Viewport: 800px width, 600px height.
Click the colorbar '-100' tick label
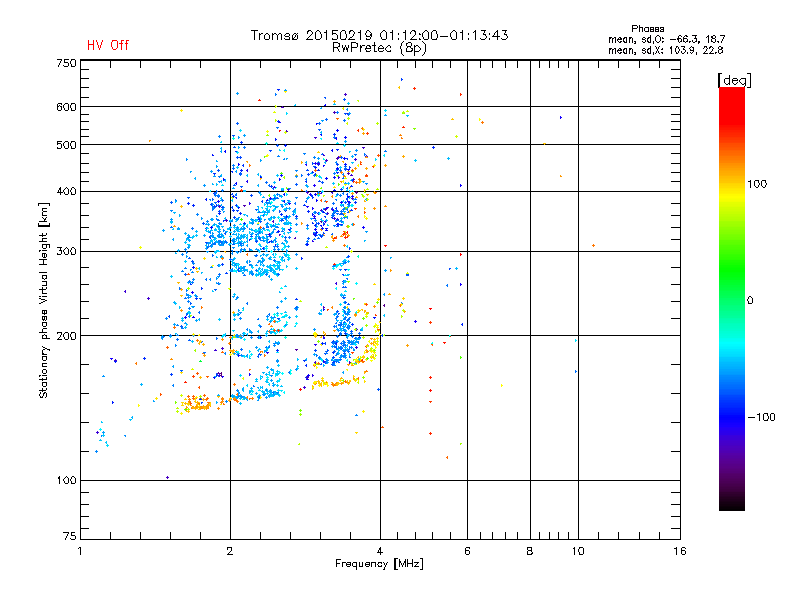tap(761, 417)
